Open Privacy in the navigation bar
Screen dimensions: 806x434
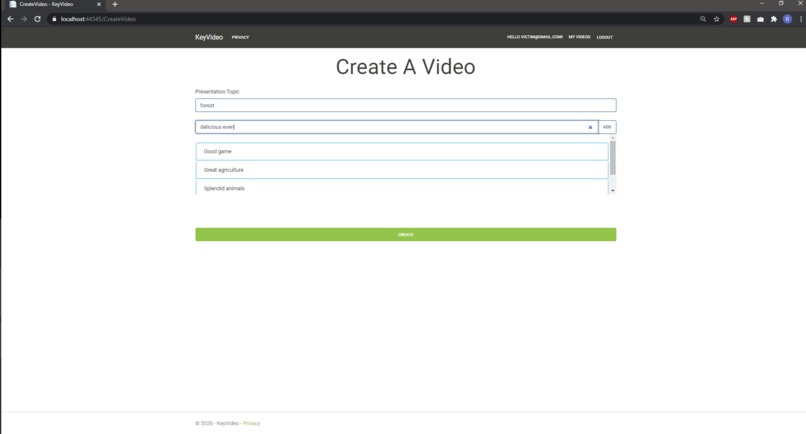pyautogui.click(x=240, y=37)
